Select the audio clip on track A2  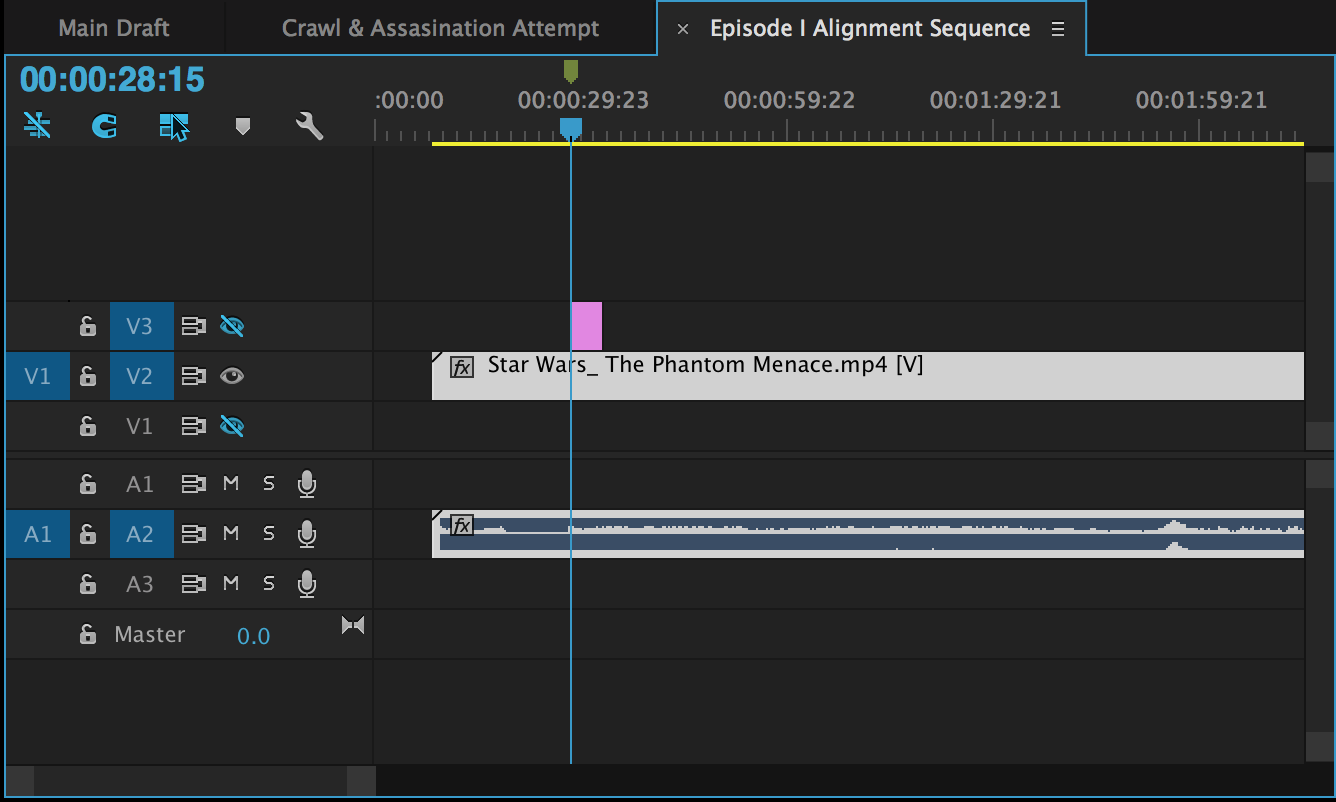[868, 534]
